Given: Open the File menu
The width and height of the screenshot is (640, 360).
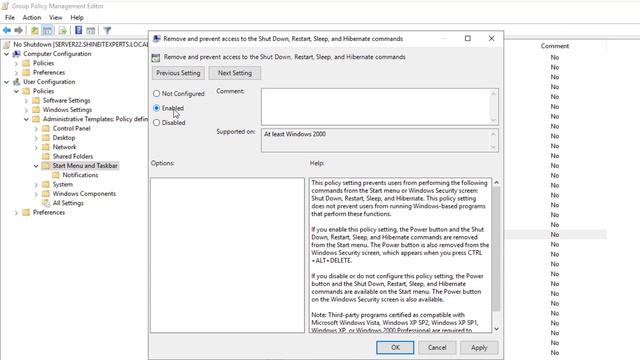Looking at the screenshot, I should click(x=10, y=18).
